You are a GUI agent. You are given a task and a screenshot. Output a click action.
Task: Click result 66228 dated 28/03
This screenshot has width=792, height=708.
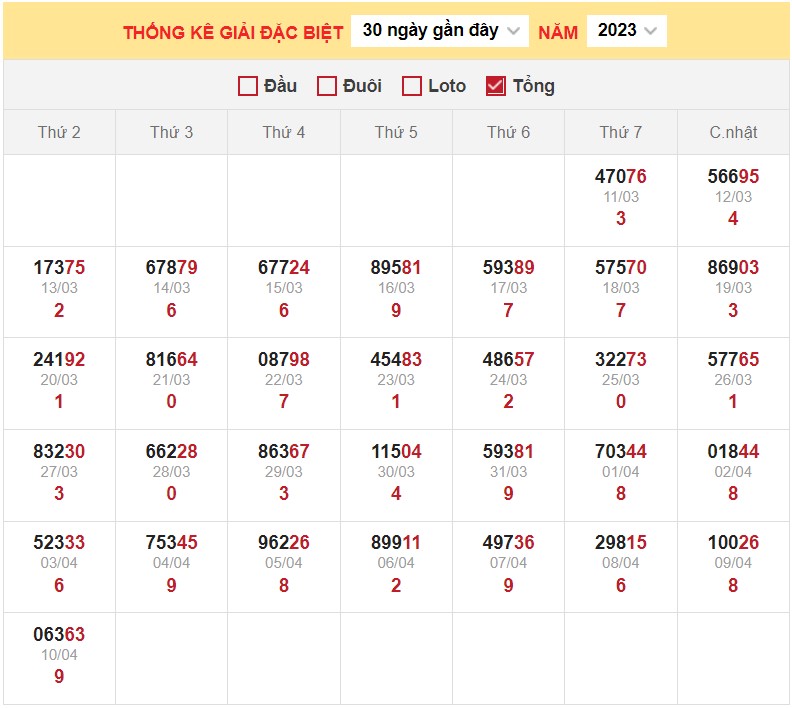pyautogui.click(x=171, y=452)
